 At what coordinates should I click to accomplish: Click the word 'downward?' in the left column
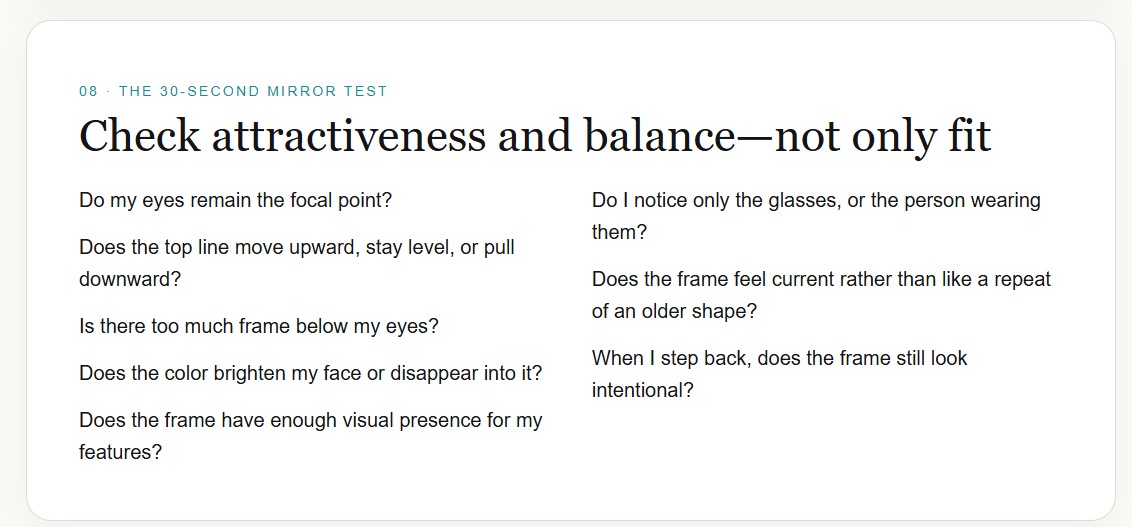[x=130, y=279]
